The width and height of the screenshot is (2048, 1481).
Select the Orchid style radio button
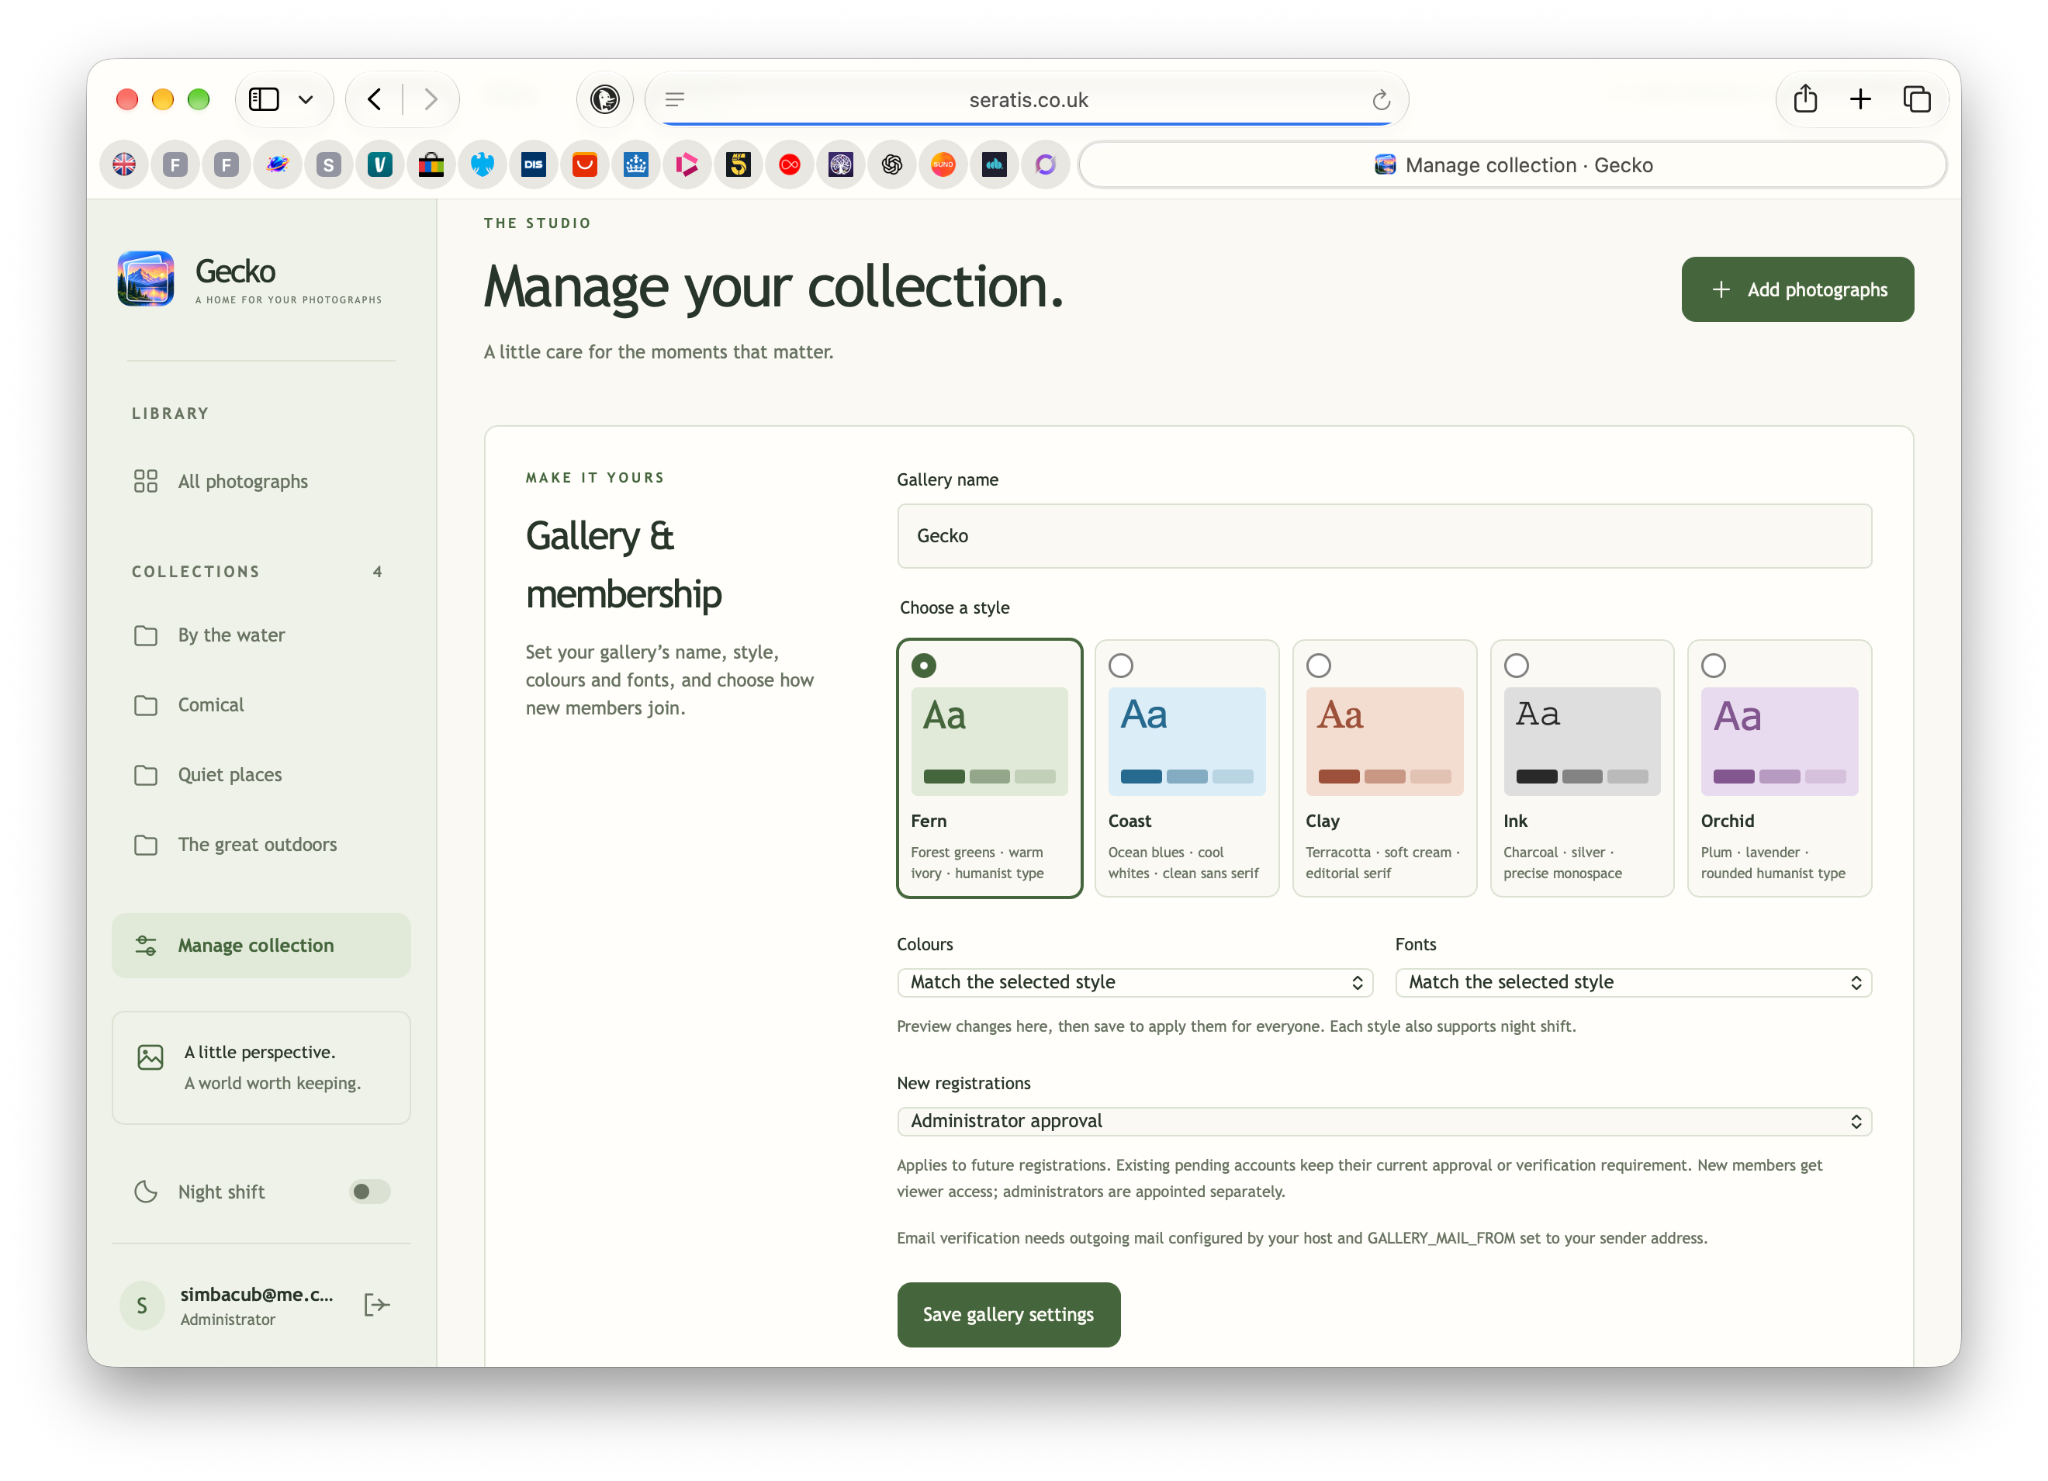1714,665
